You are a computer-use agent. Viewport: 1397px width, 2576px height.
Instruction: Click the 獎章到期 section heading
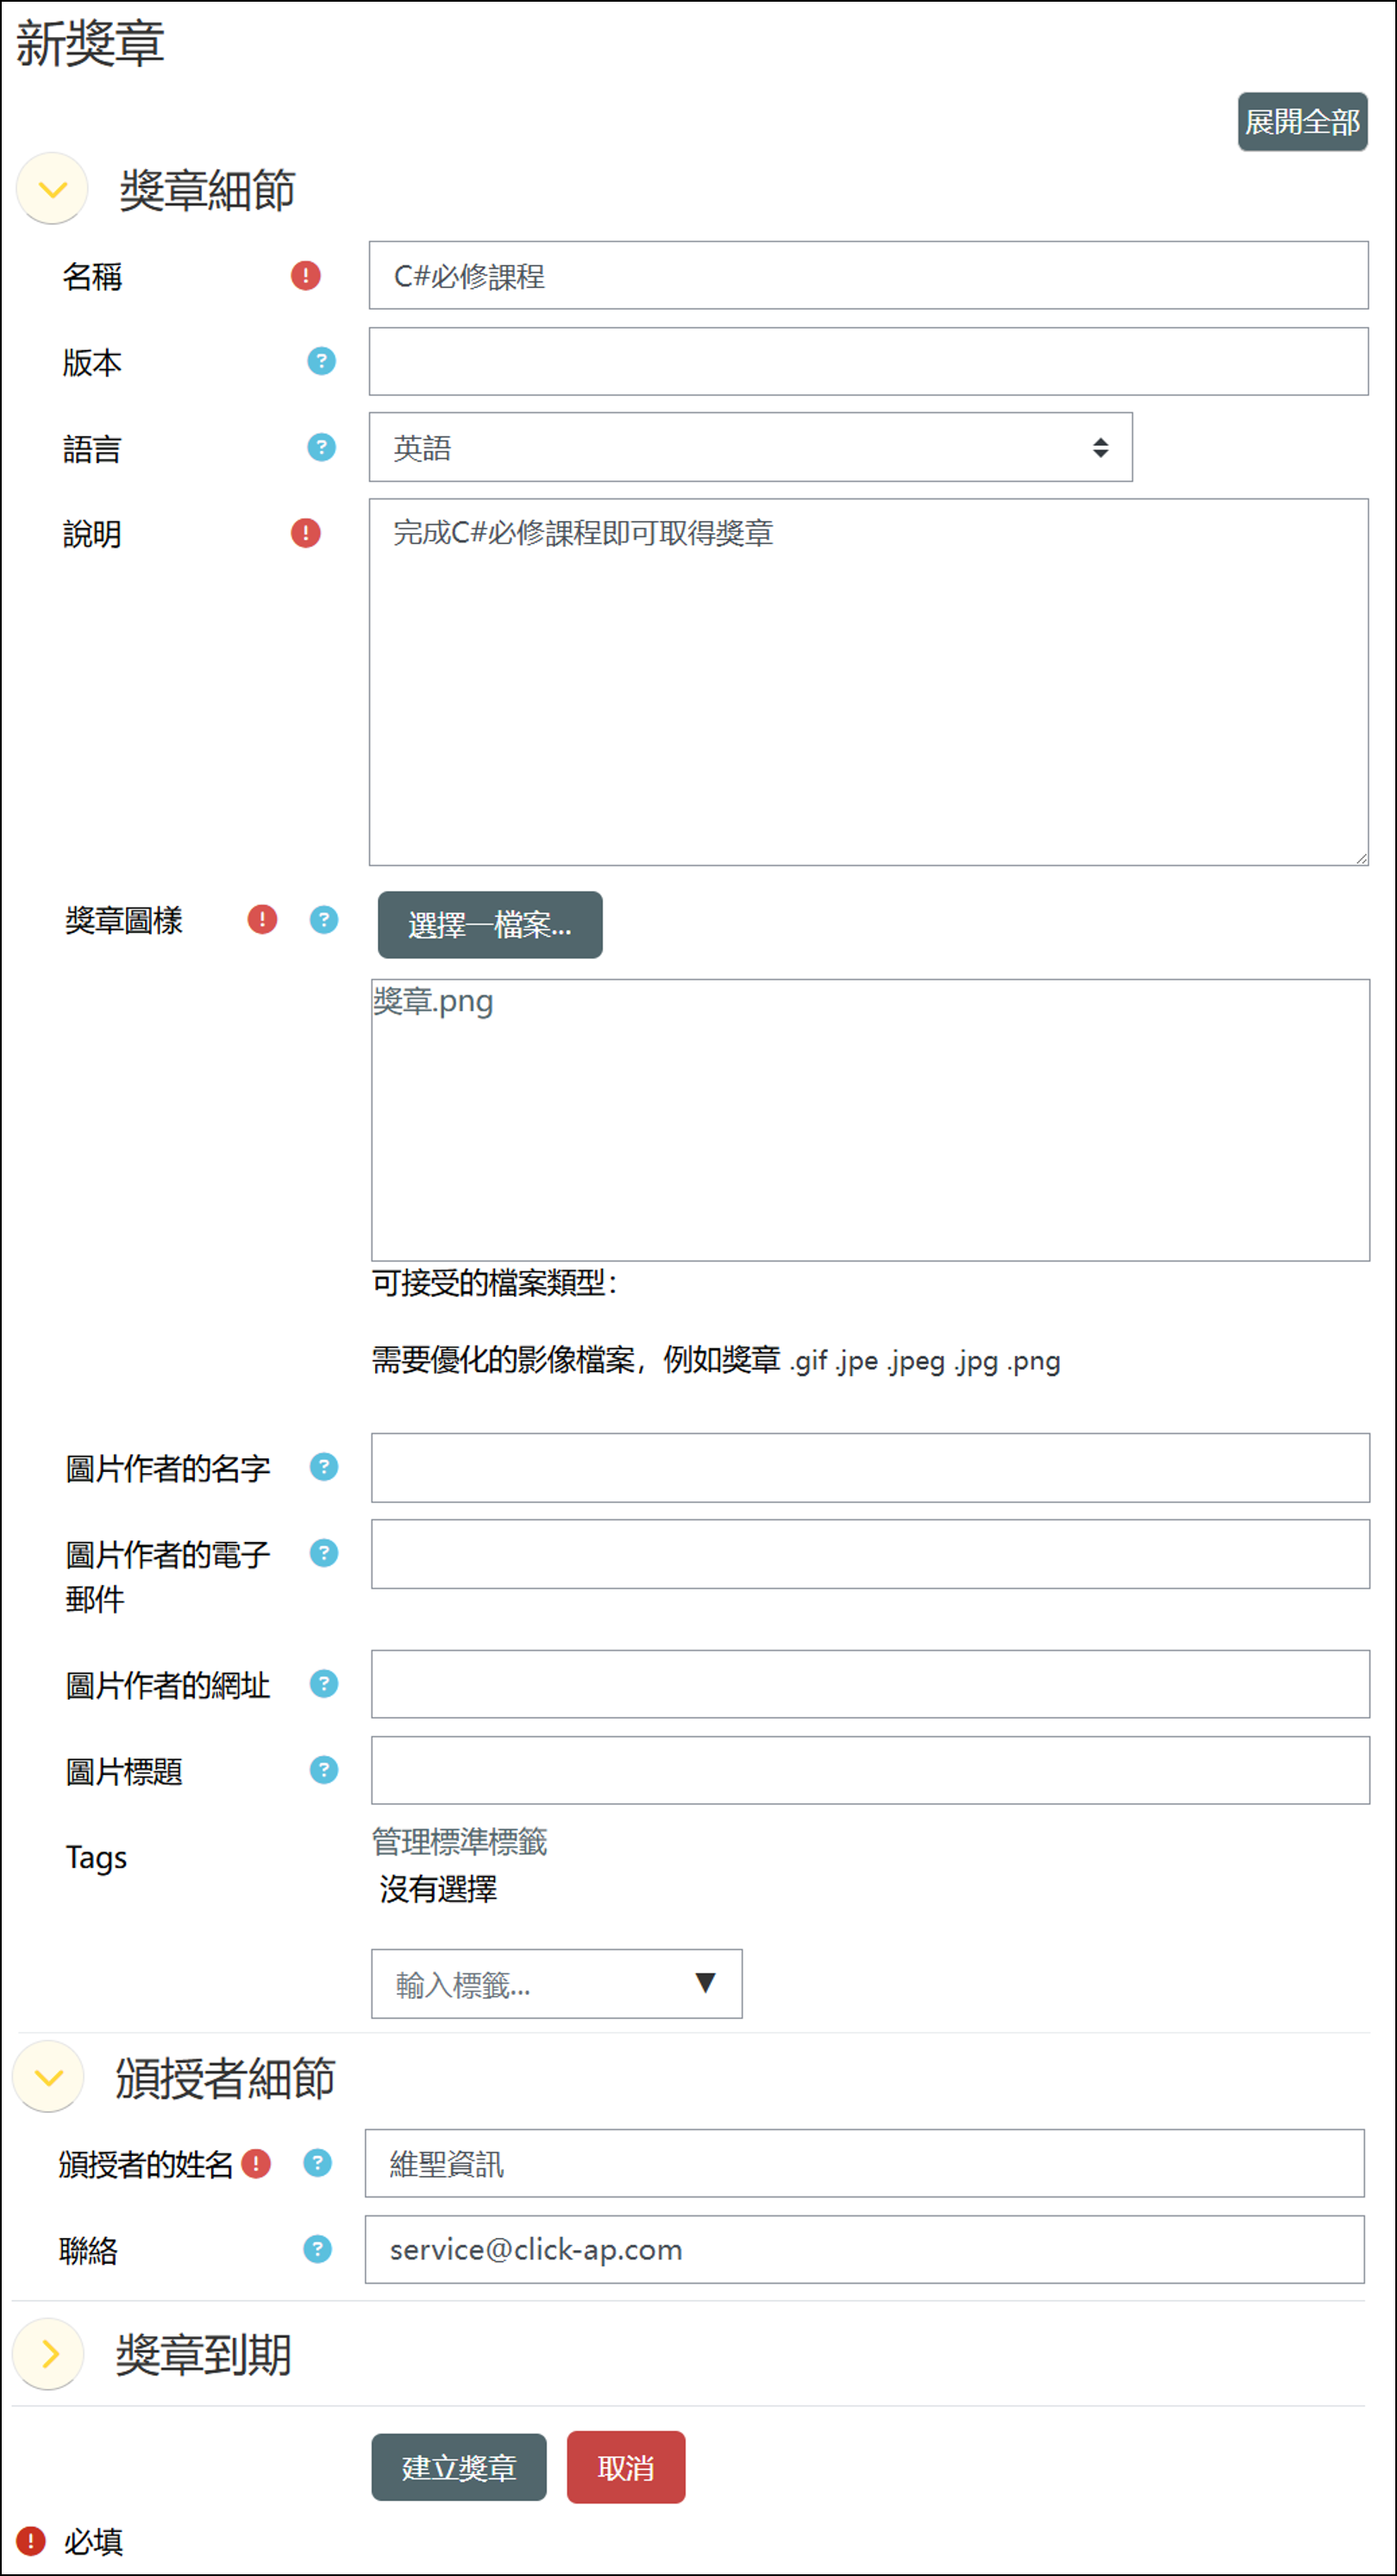203,2355
